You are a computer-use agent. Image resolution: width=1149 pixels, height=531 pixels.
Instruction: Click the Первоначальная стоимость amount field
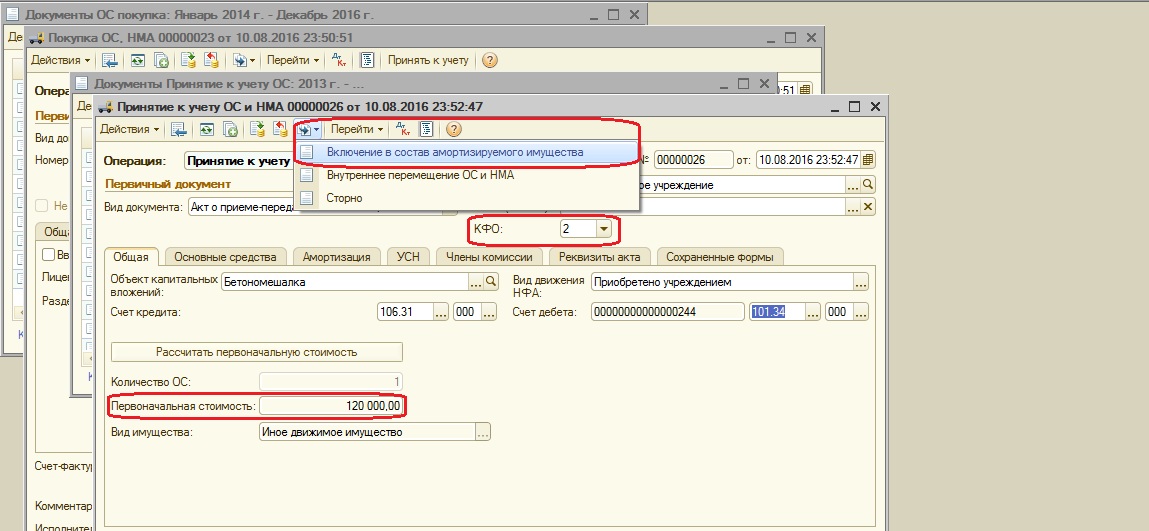point(331,406)
